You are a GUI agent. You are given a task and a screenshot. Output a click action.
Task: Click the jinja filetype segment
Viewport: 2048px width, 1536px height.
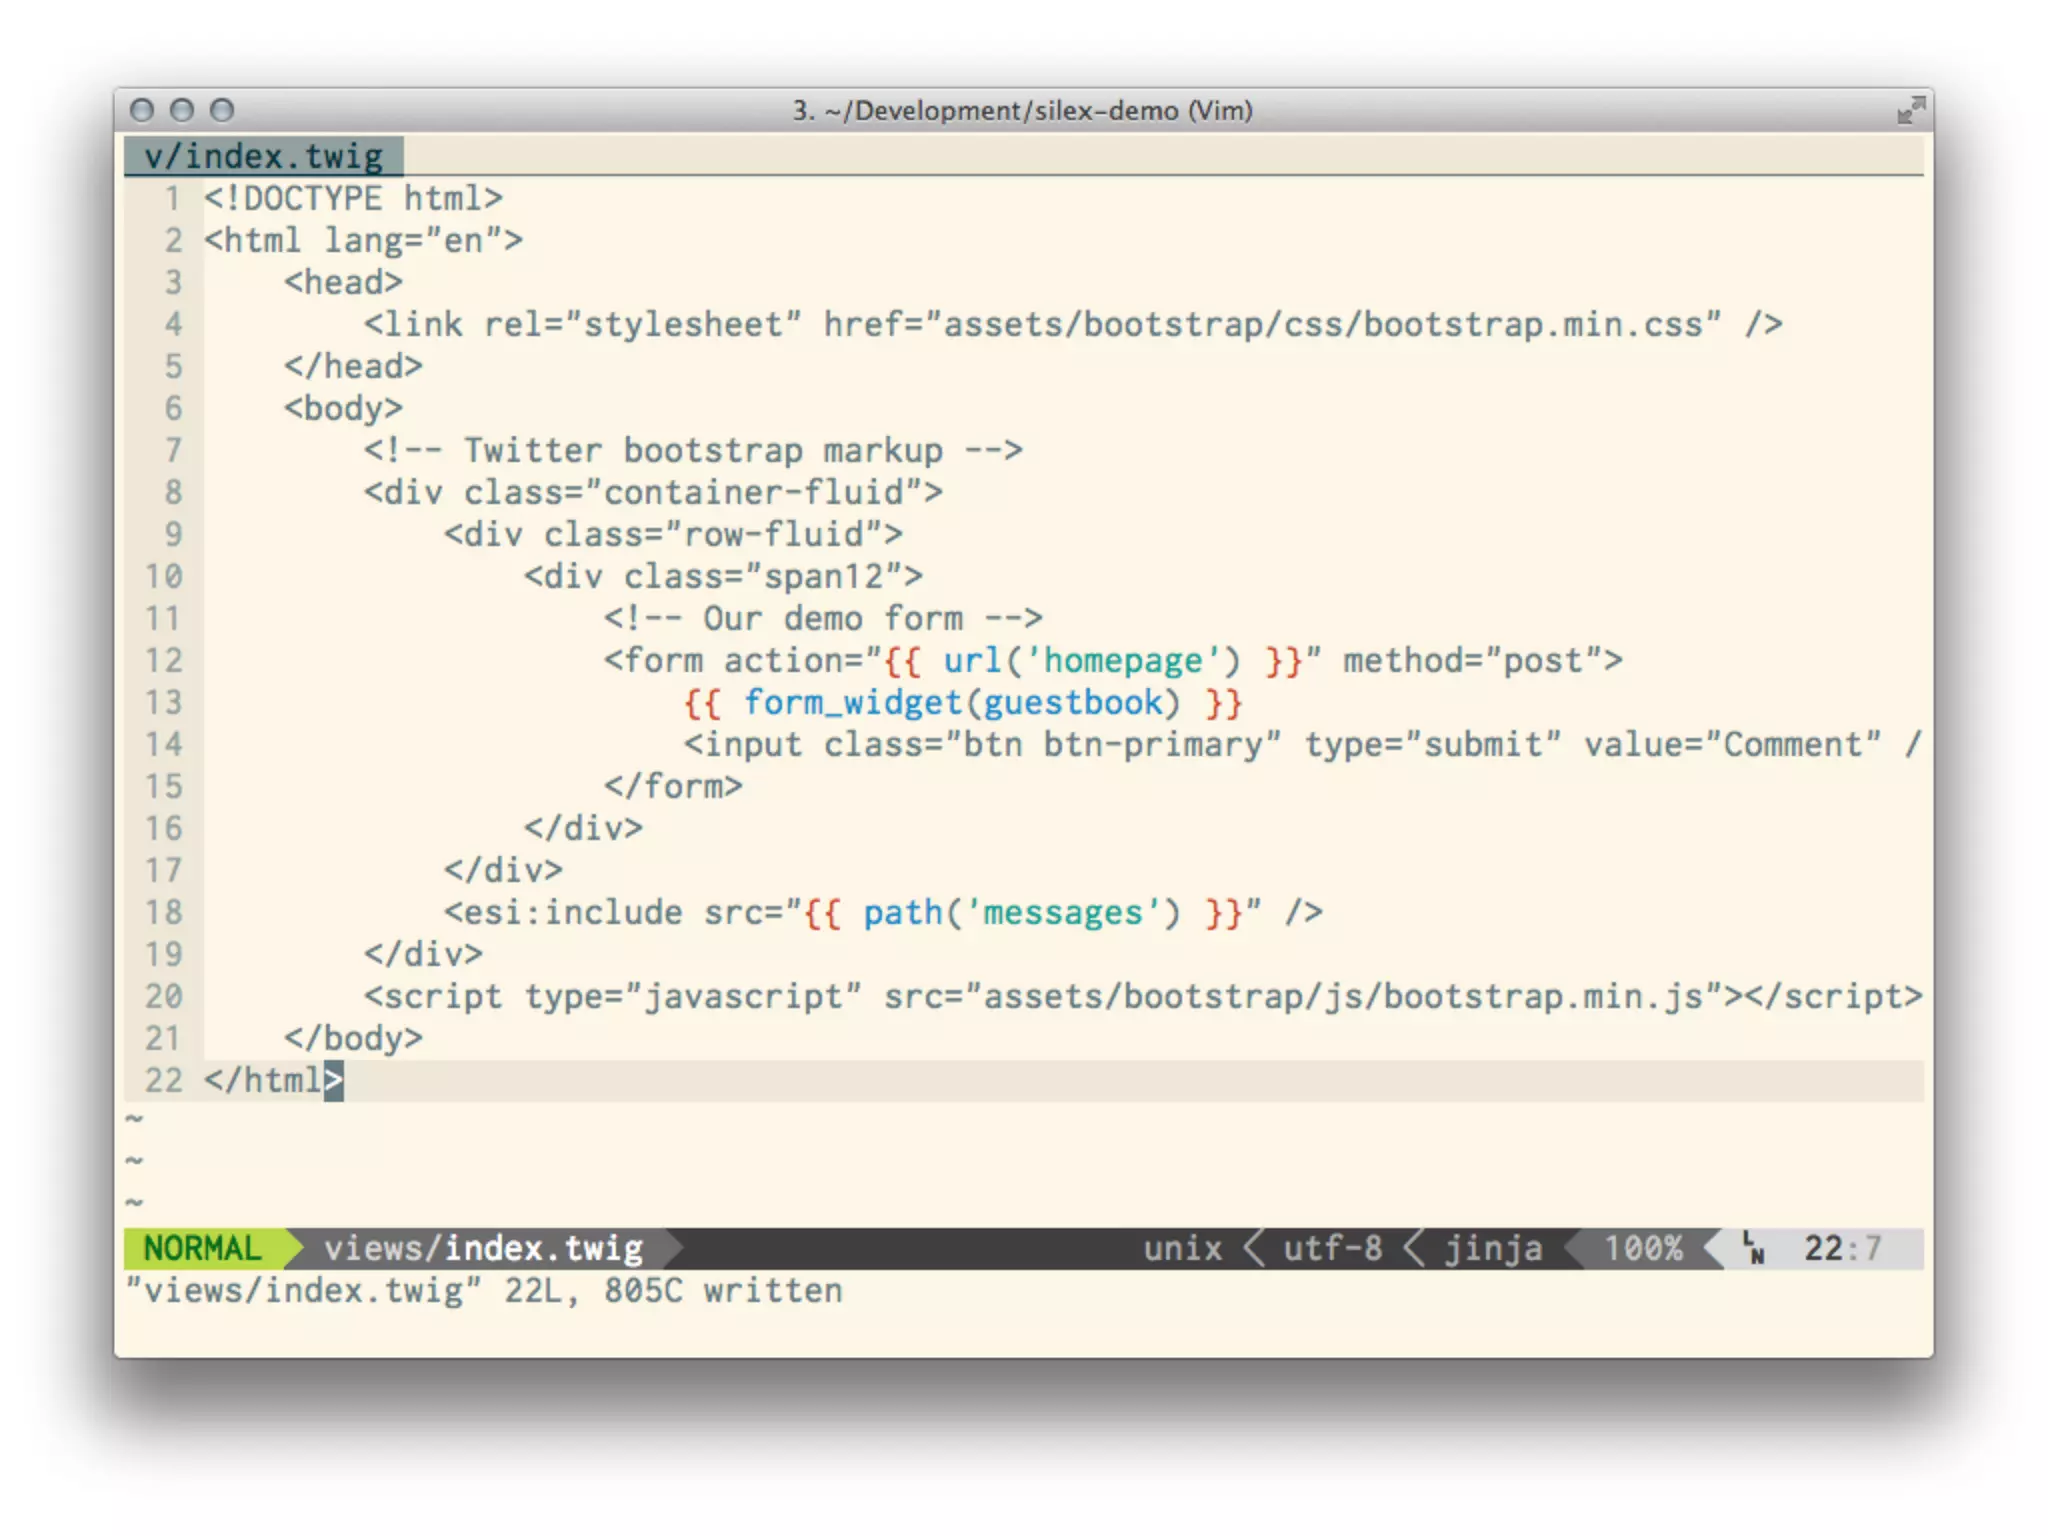[x=1493, y=1248]
